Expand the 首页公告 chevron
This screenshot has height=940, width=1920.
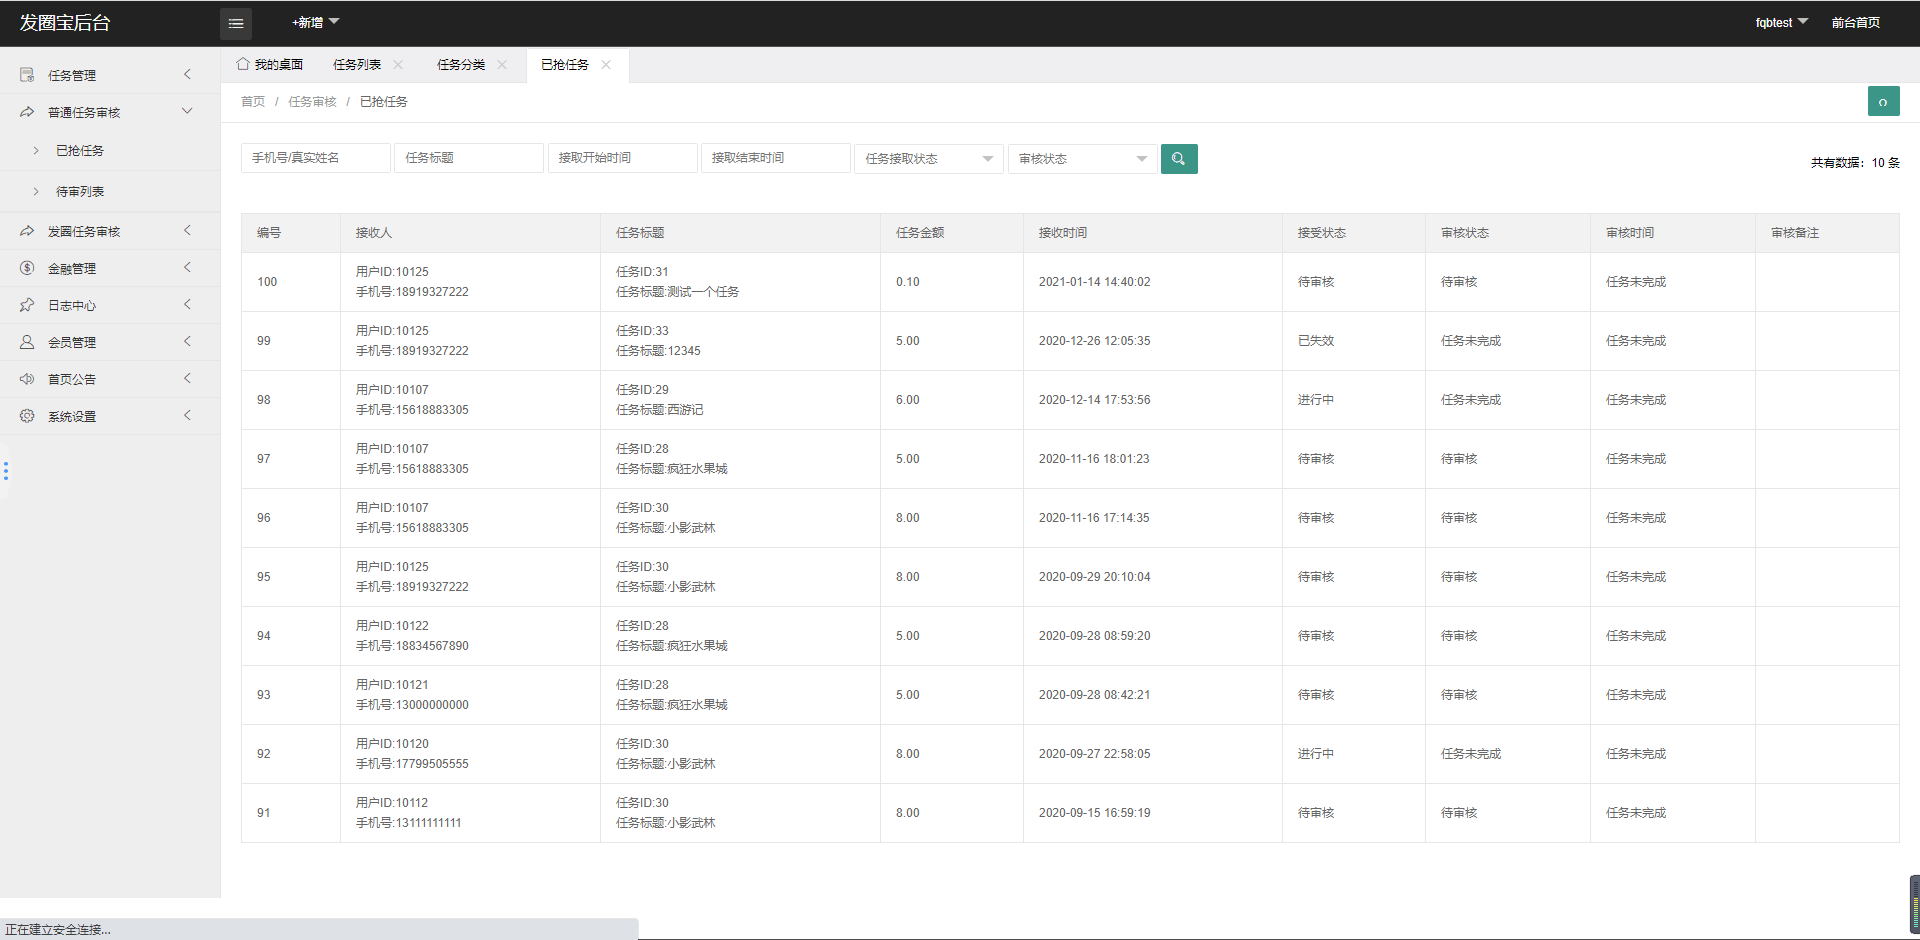pyautogui.click(x=187, y=378)
